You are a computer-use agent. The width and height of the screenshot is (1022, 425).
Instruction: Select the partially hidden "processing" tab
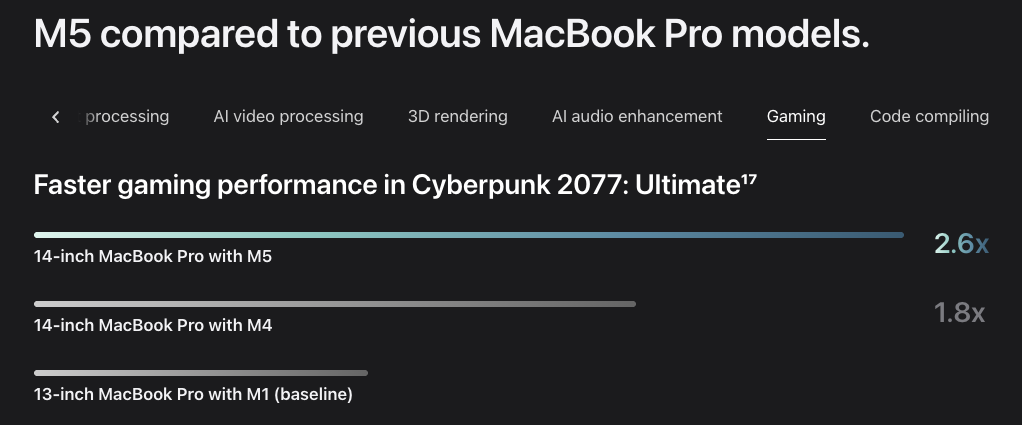[128, 117]
